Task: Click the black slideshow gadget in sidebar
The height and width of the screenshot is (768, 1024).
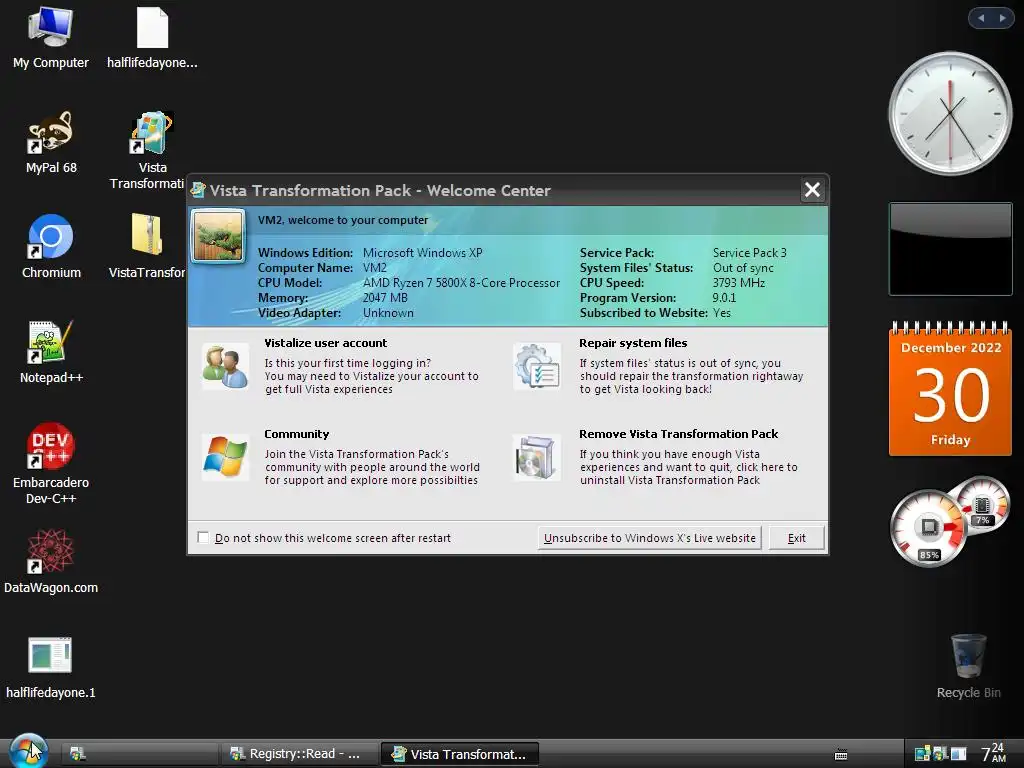Action: click(950, 249)
